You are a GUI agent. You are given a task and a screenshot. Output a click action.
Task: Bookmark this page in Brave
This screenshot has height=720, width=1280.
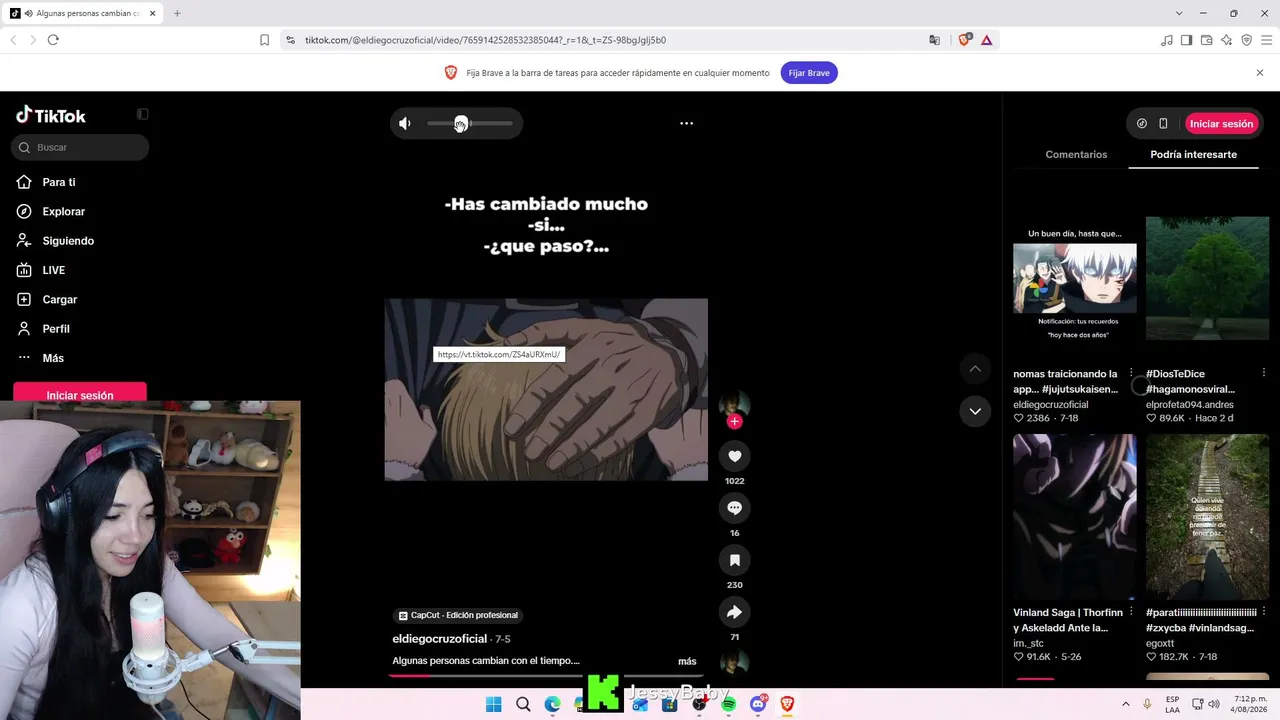coord(264,40)
